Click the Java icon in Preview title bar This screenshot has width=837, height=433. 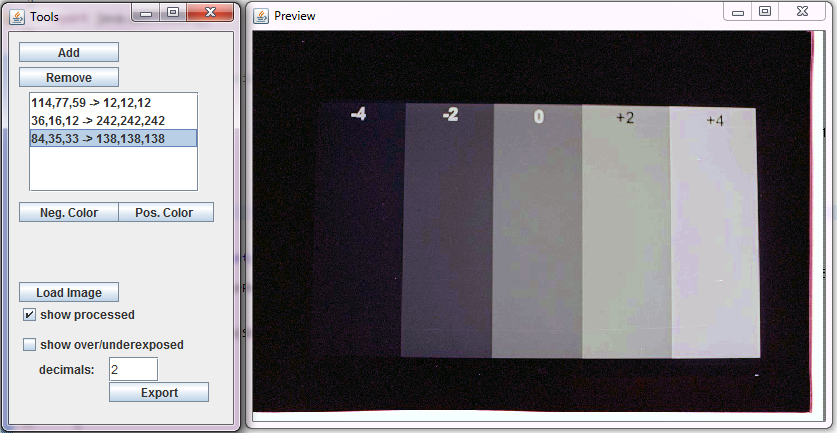pyautogui.click(x=261, y=16)
